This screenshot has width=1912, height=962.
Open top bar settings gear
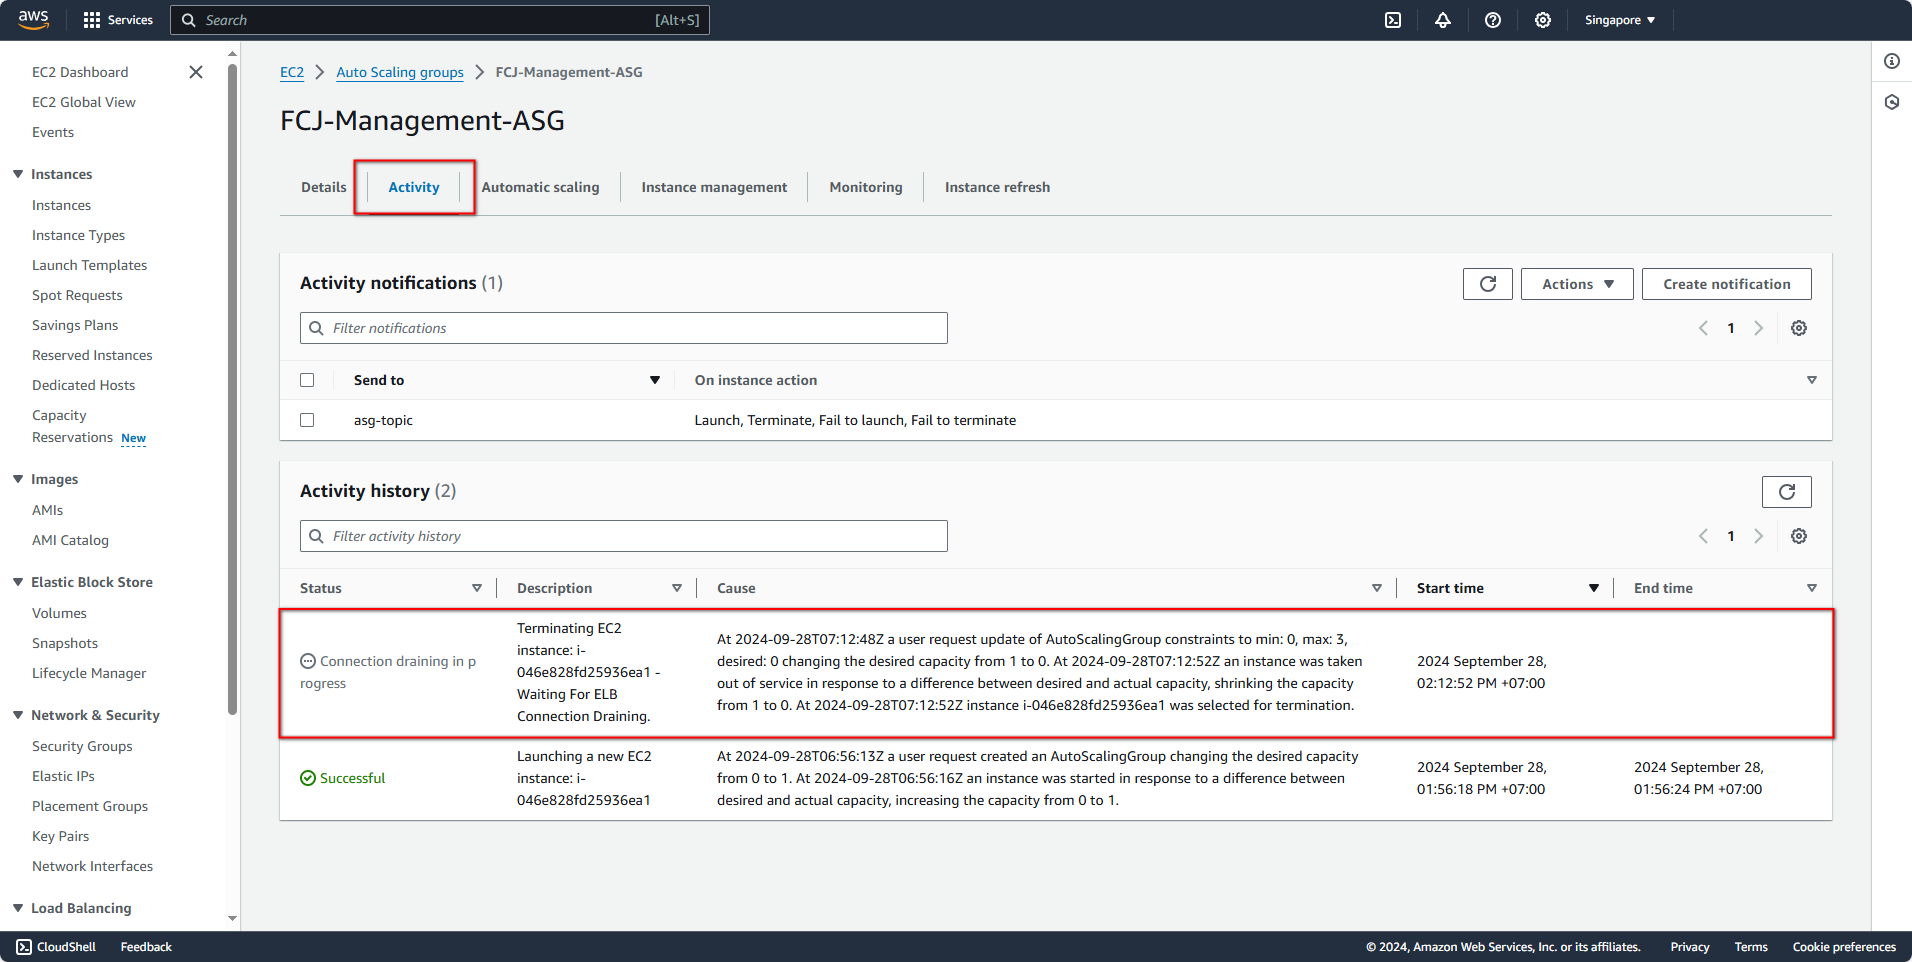1543,20
